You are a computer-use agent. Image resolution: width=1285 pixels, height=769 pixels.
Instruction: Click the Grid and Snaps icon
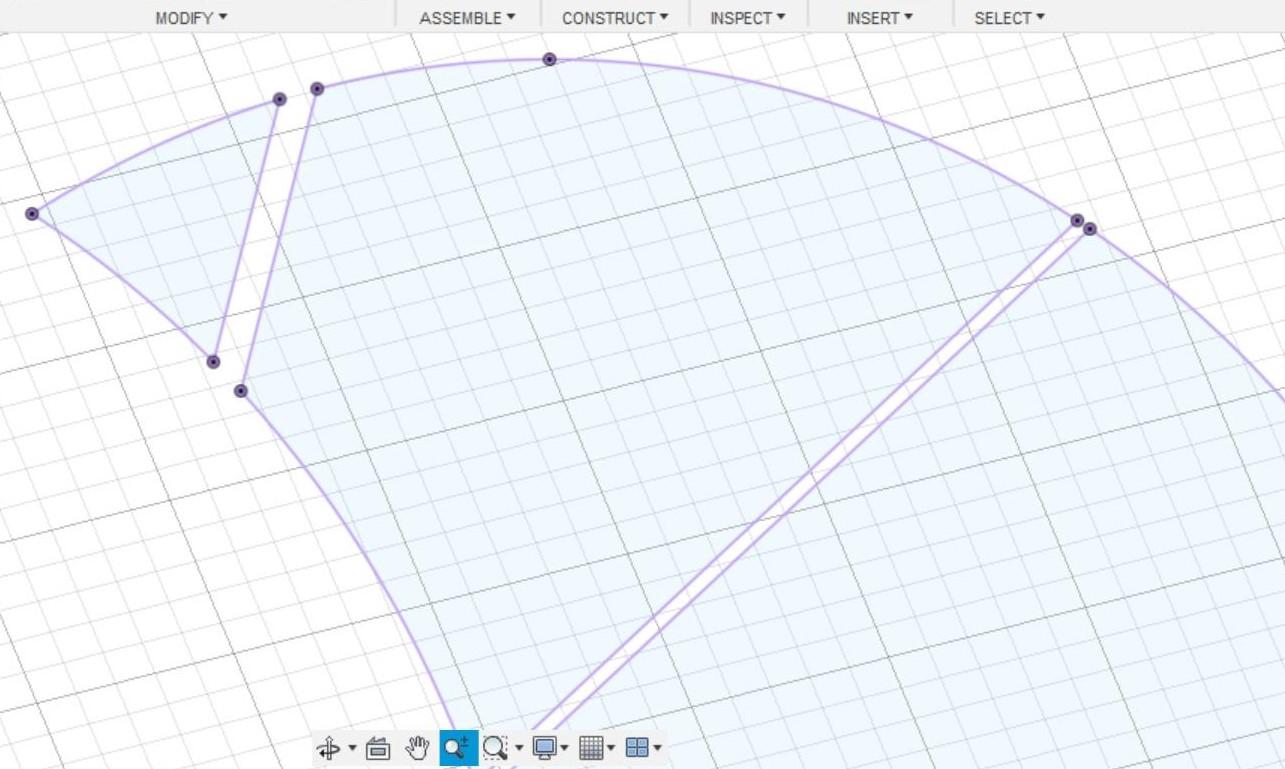point(591,748)
